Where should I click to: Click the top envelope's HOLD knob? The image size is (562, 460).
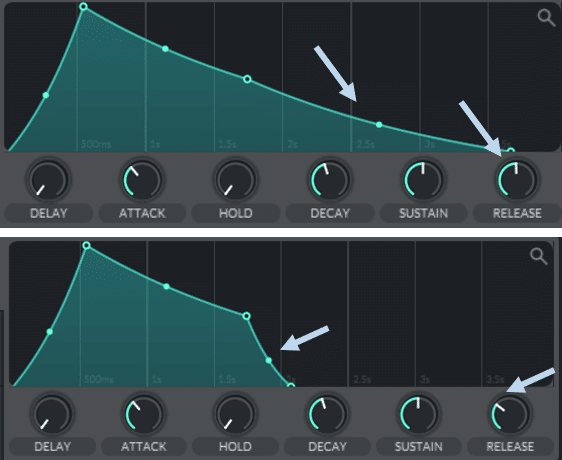(236, 179)
